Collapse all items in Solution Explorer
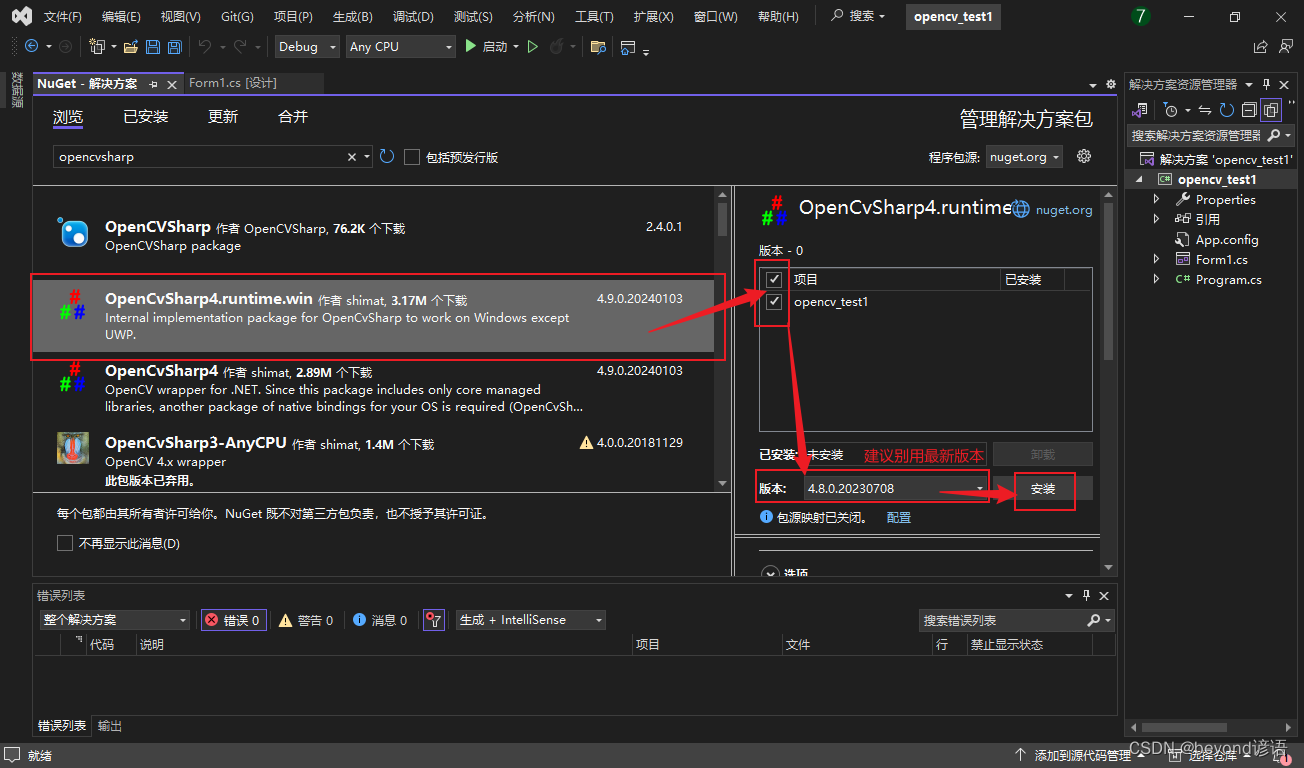Screen dimensions: 1304x768 (1249, 110)
